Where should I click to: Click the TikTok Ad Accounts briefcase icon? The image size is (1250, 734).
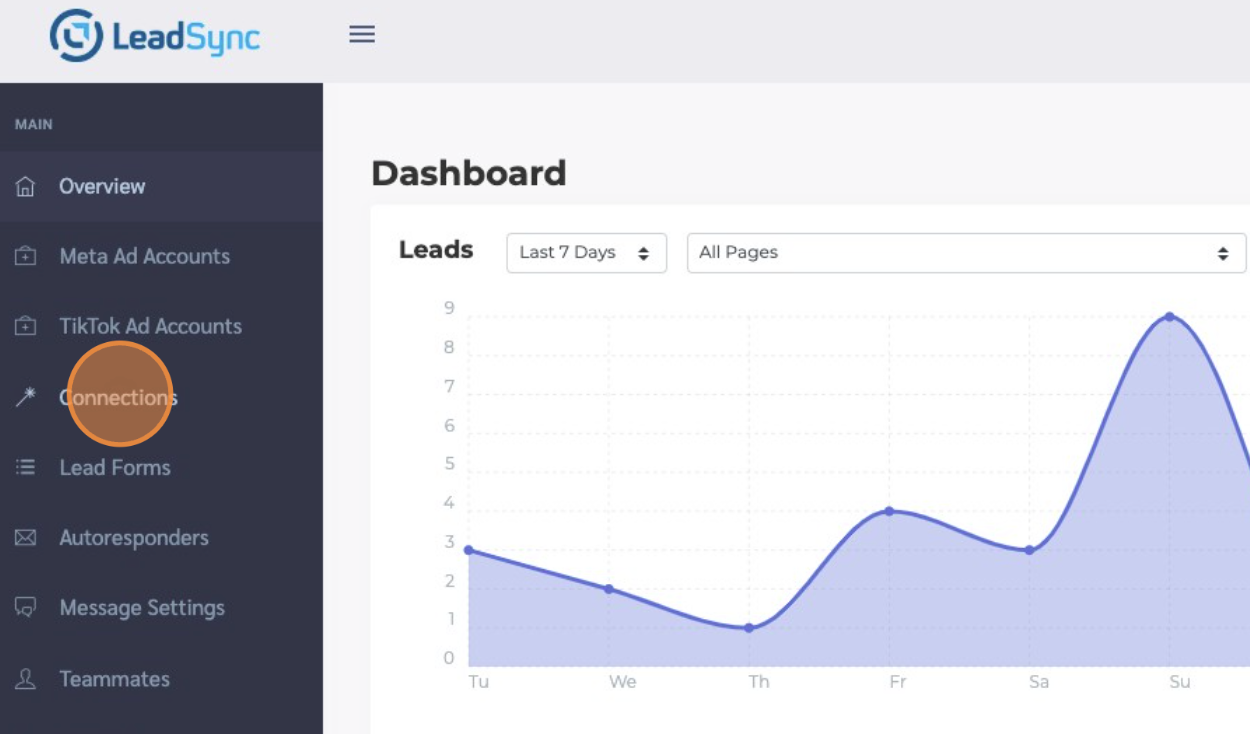pyautogui.click(x=26, y=326)
